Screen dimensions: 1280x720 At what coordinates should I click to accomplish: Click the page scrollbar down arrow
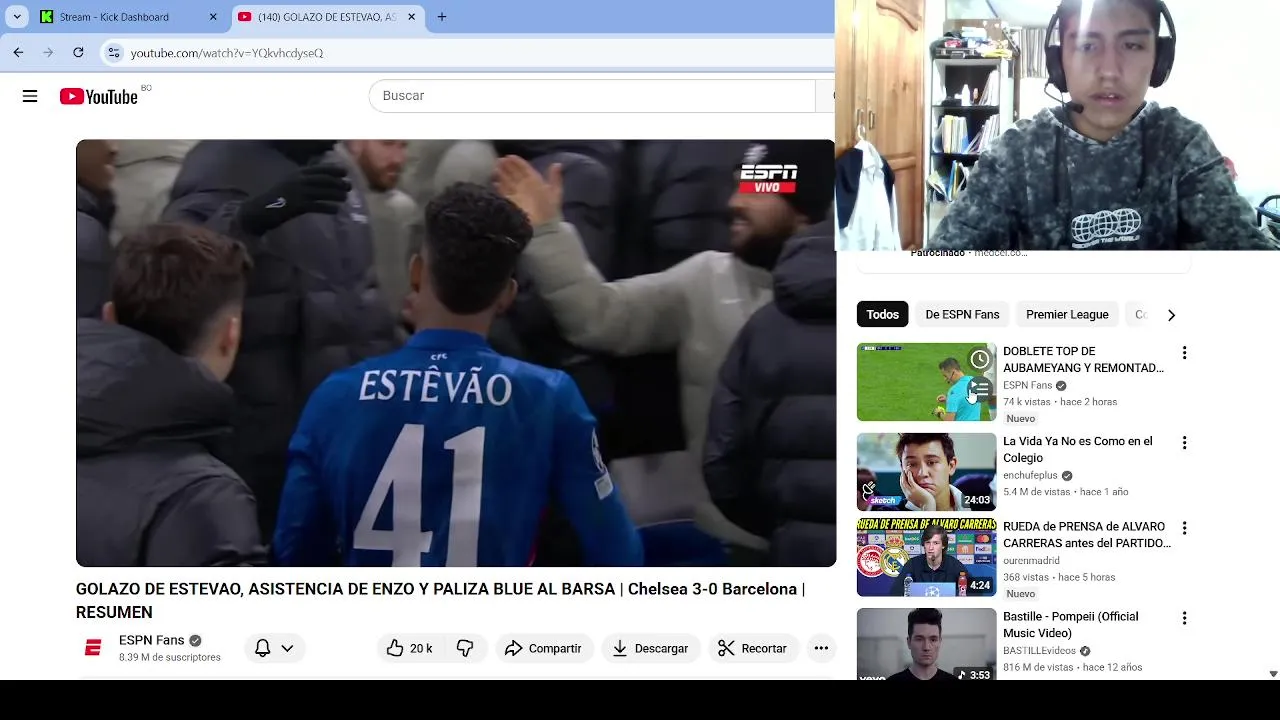point(1273,675)
